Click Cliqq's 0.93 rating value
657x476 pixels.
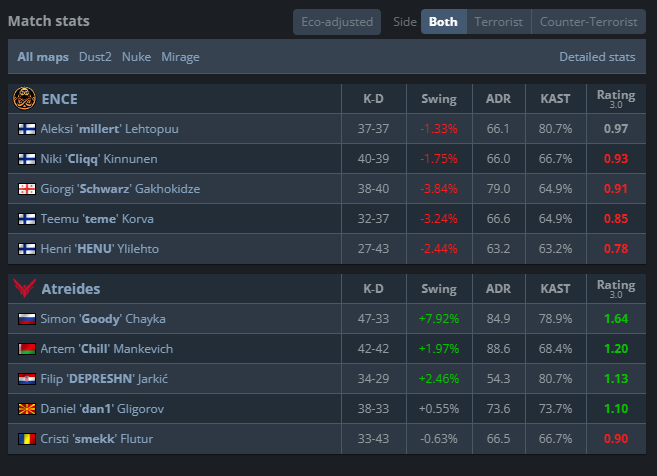pos(616,159)
